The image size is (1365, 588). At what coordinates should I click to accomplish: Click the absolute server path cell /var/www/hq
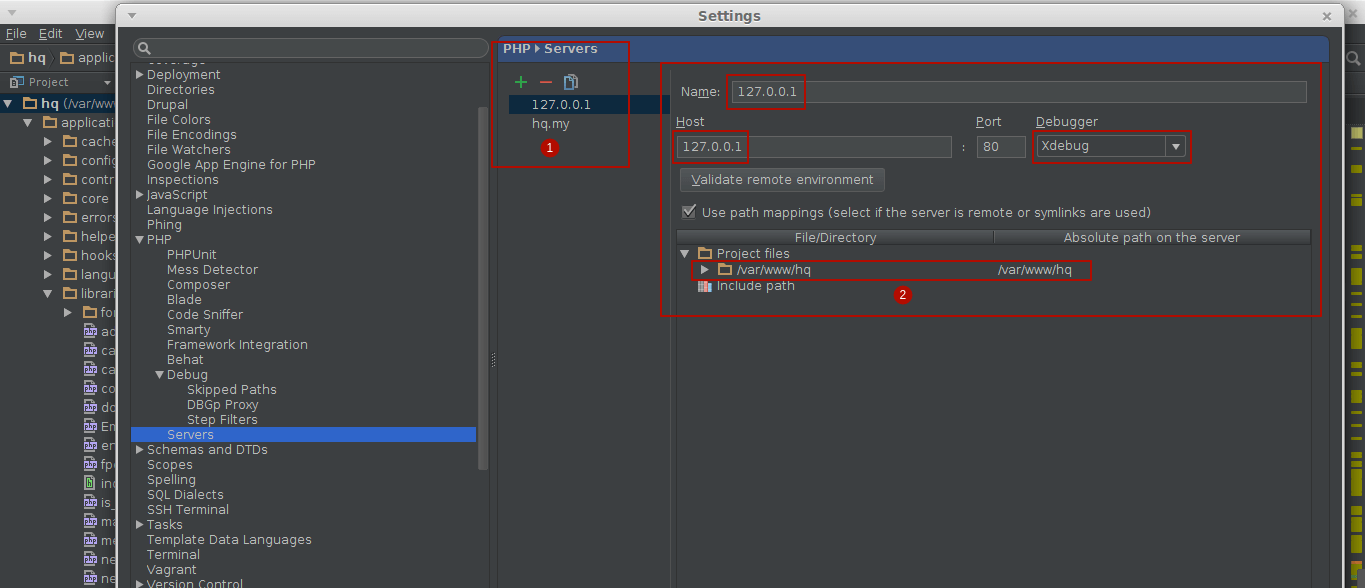click(x=1034, y=270)
